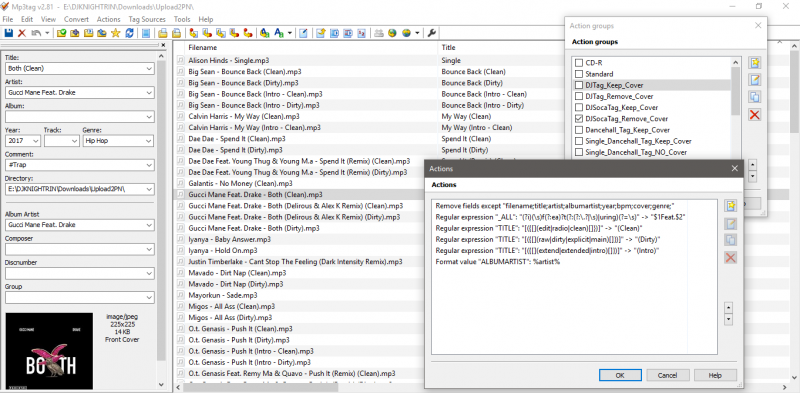
Task: Click the Options wrench toolbar icon
Action: 432,33
